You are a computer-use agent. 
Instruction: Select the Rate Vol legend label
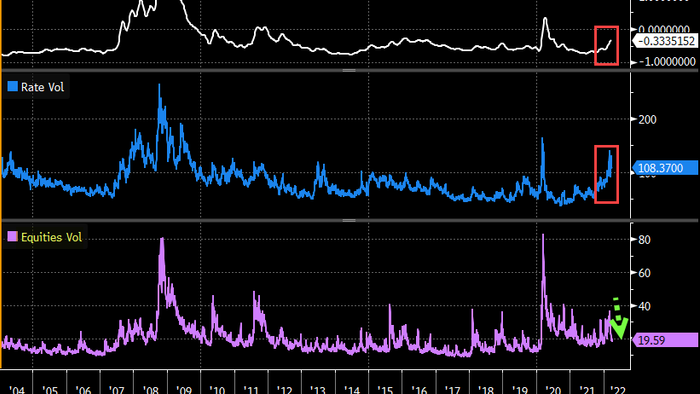pyautogui.click(x=42, y=87)
